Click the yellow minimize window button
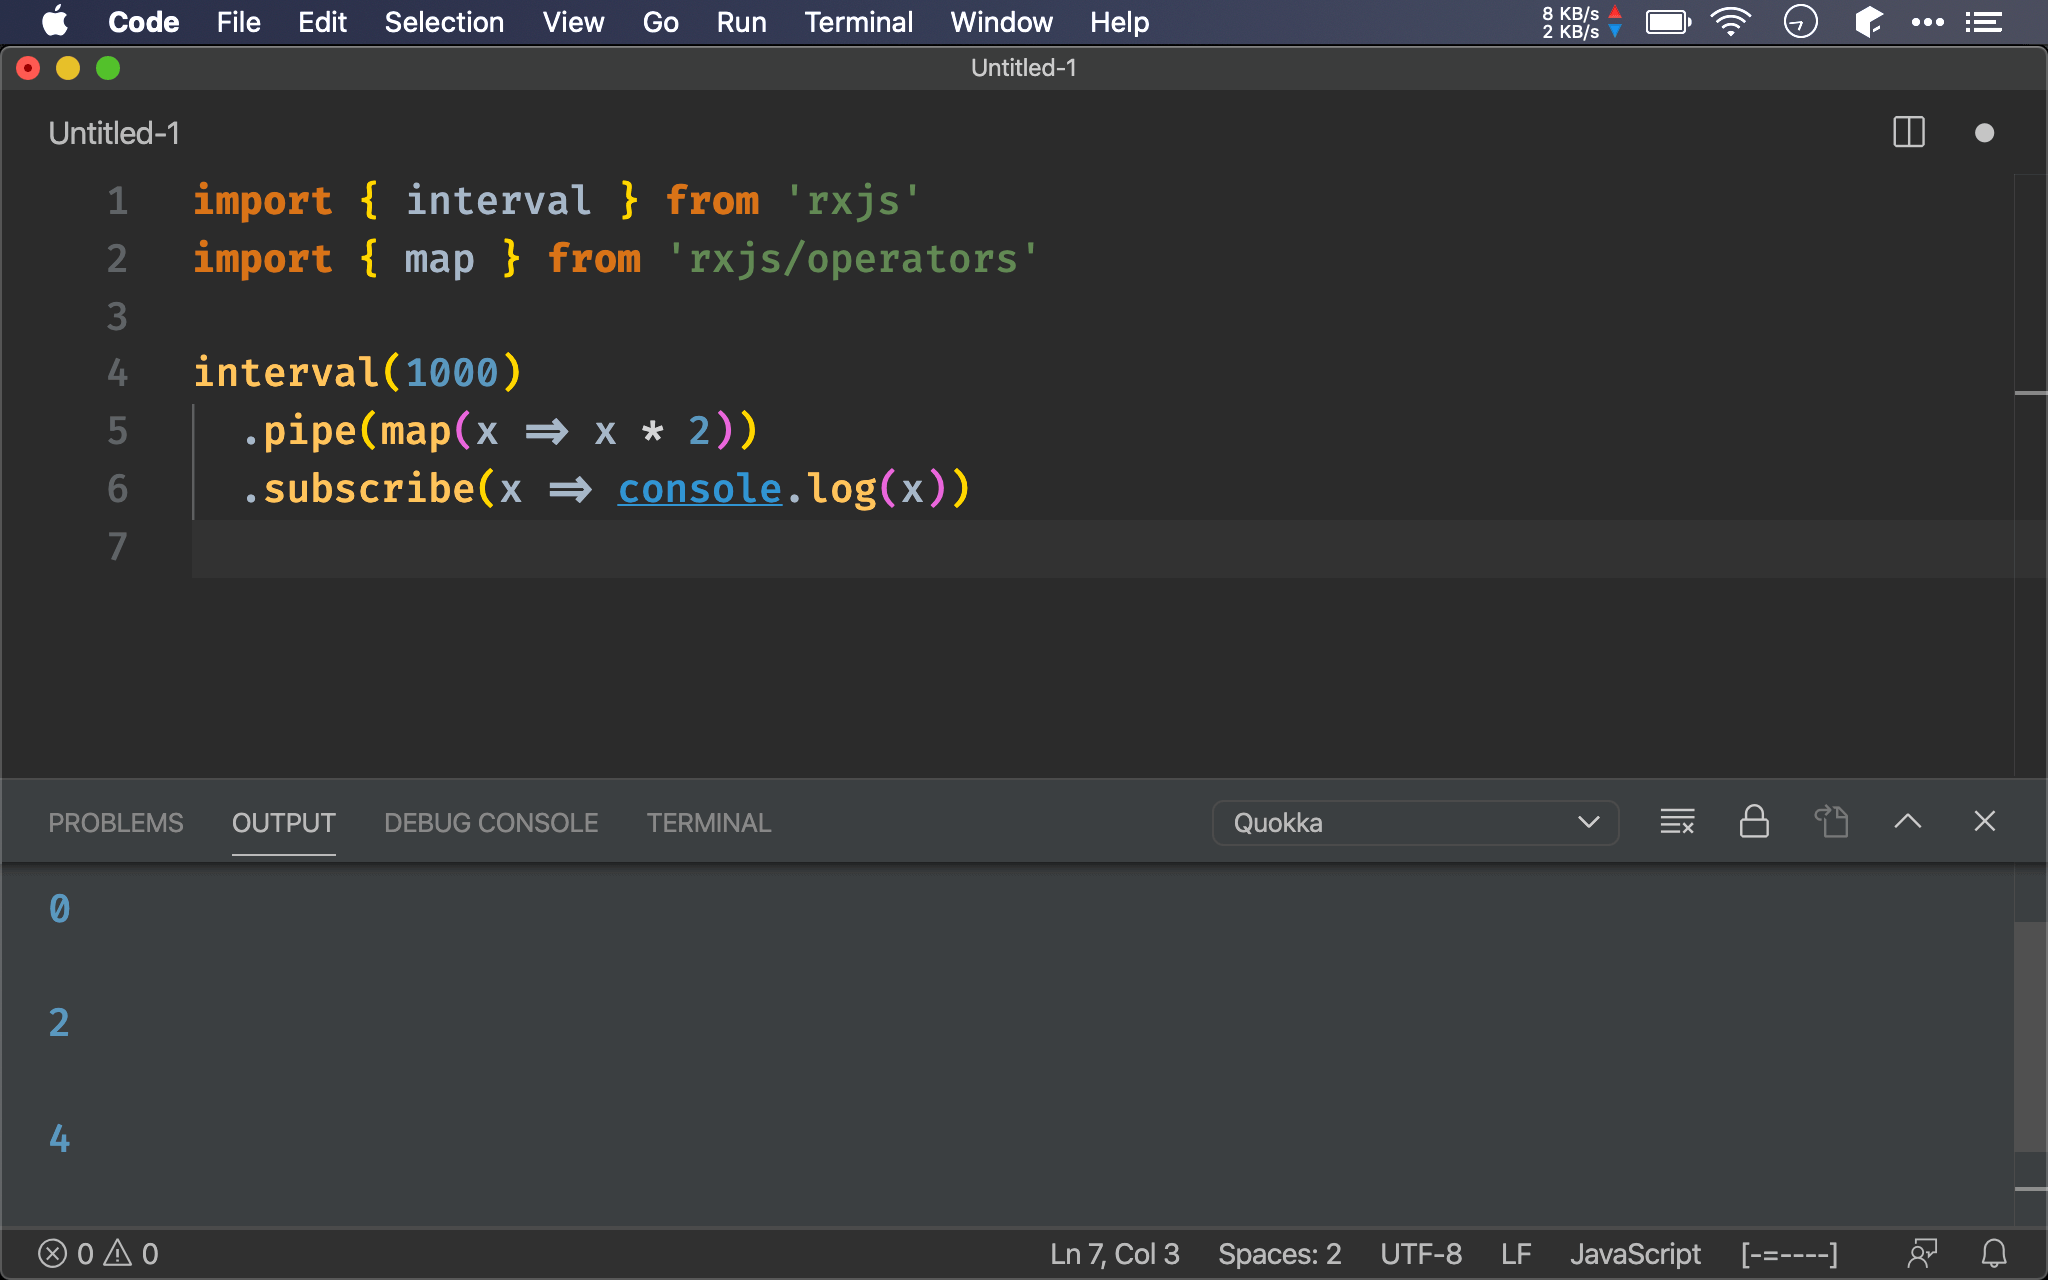This screenshot has width=2048, height=1280. click(68, 68)
